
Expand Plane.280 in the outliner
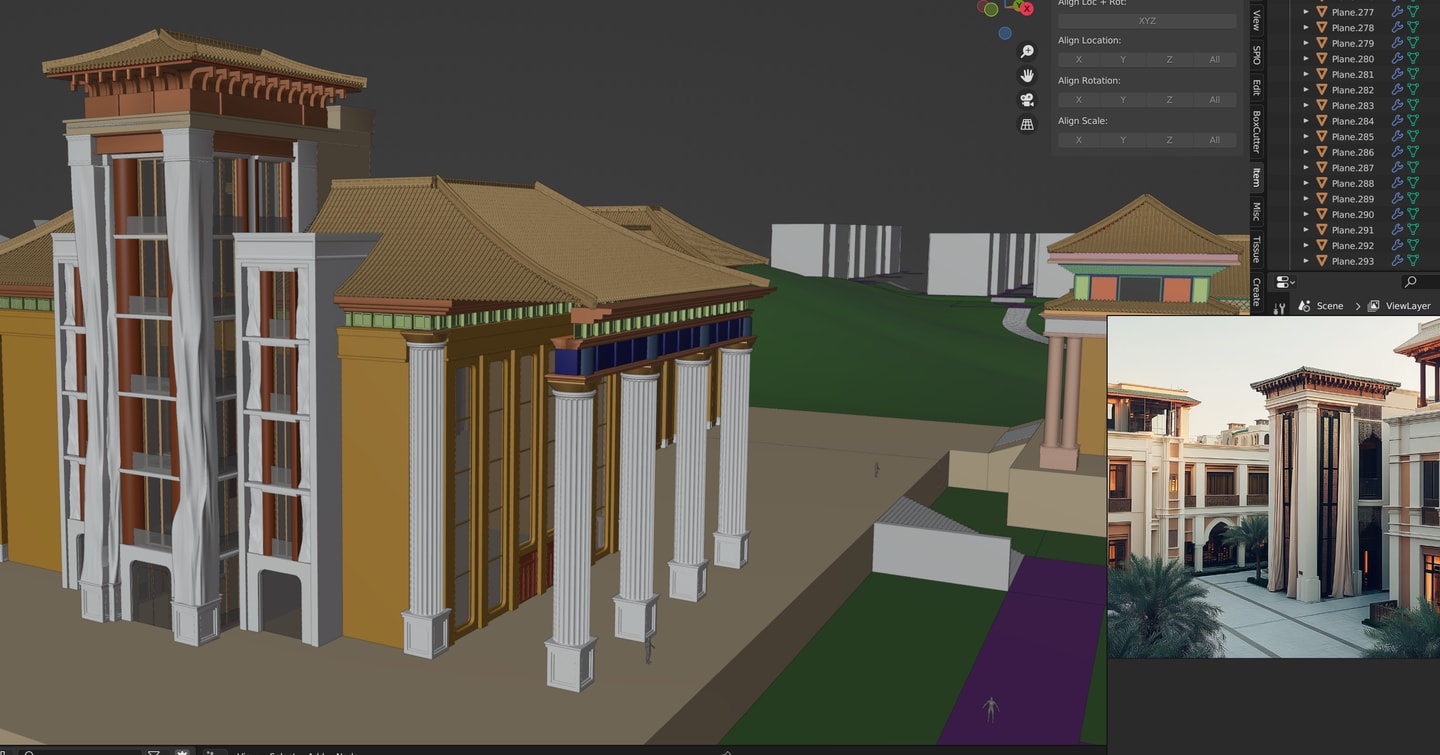(1304, 59)
